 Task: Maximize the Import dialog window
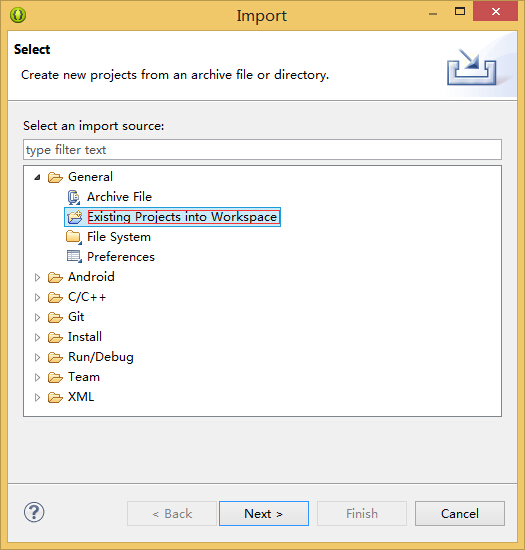460,12
